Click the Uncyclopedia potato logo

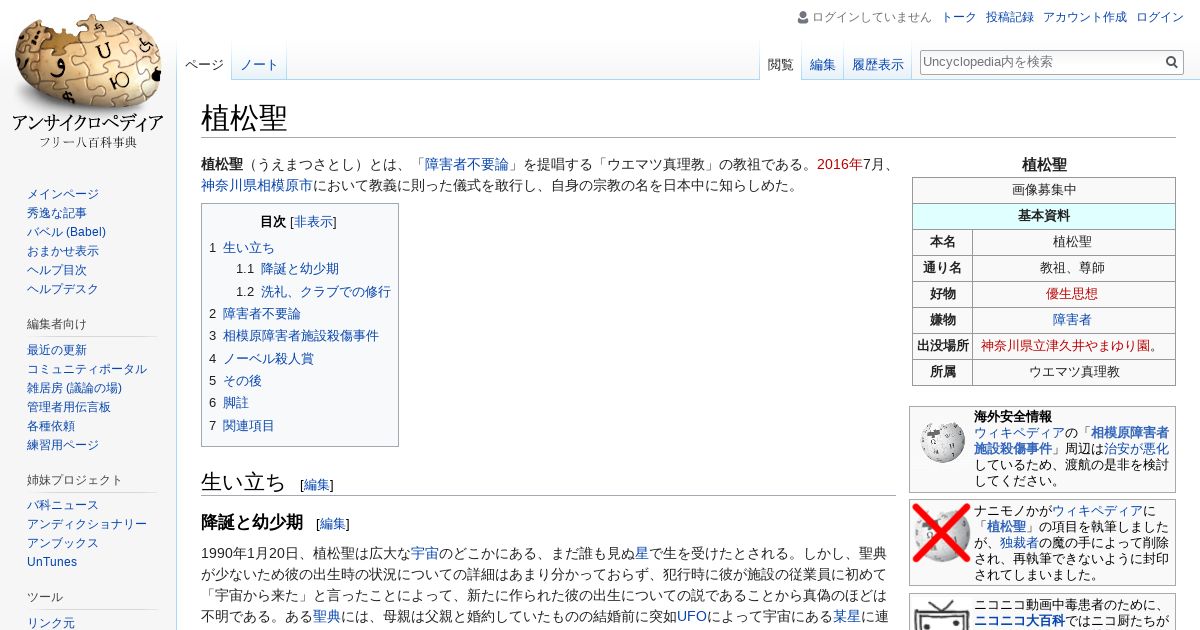pos(88,62)
